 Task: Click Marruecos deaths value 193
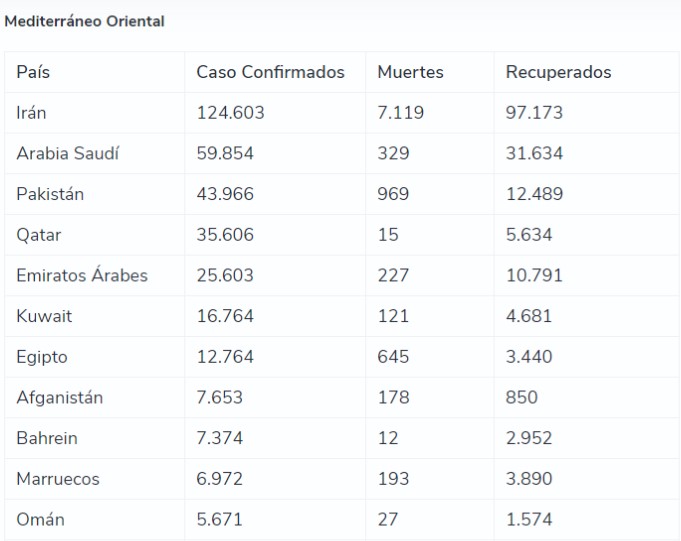(393, 479)
